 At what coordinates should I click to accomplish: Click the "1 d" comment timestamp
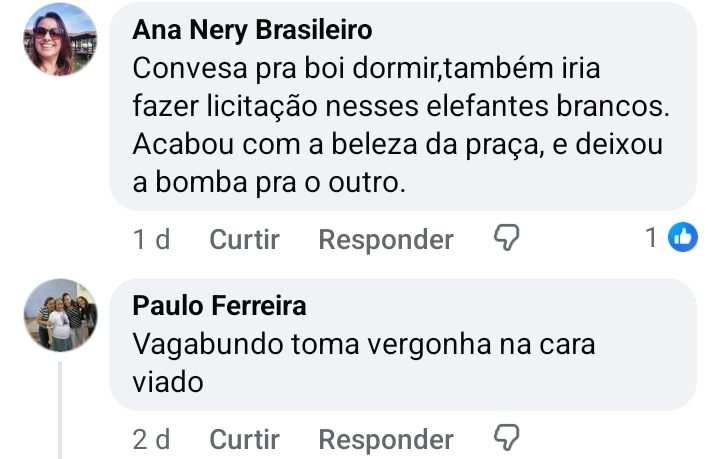click(x=151, y=240)
